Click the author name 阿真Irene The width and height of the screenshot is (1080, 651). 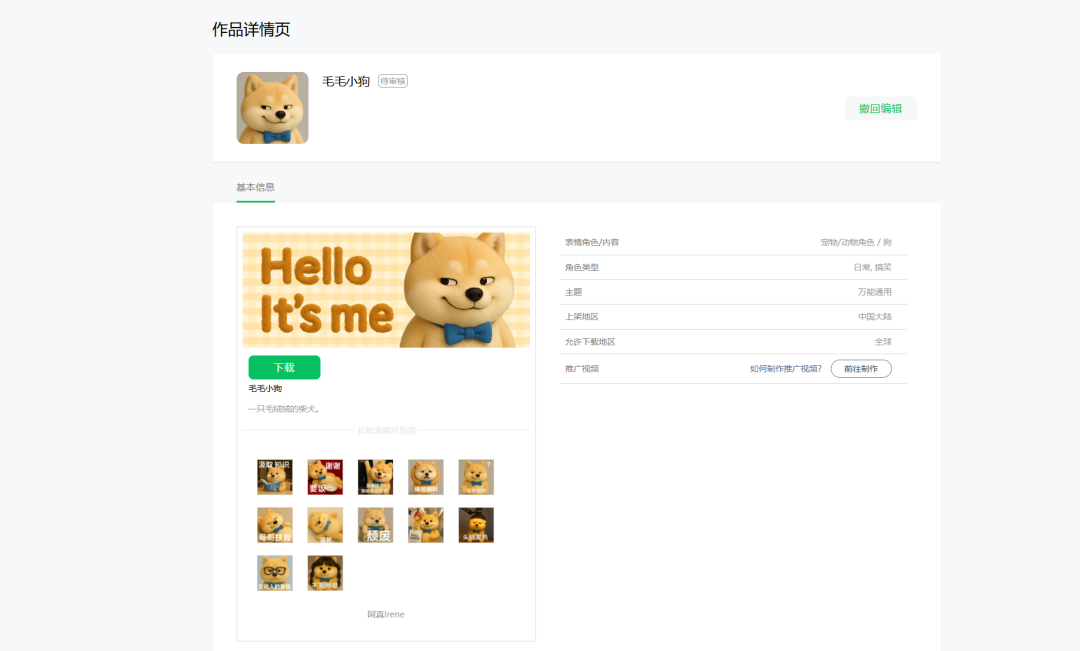point(385,614)
